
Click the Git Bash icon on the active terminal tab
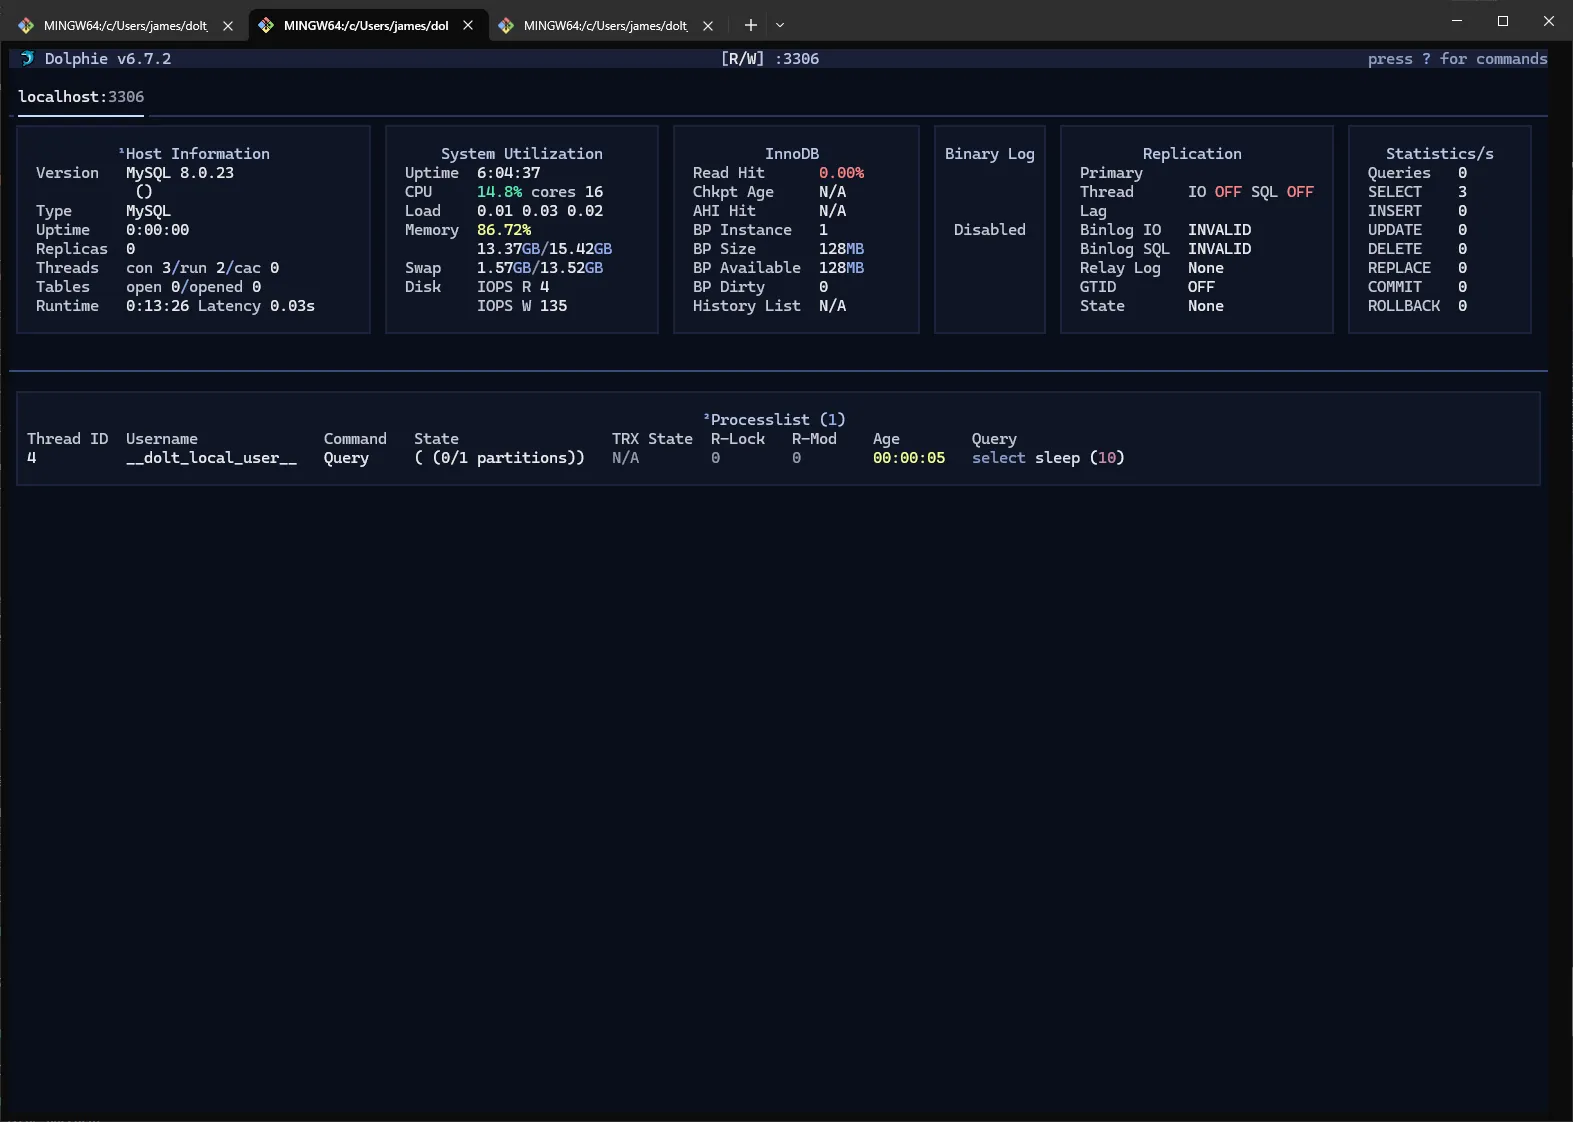(266, 26)
